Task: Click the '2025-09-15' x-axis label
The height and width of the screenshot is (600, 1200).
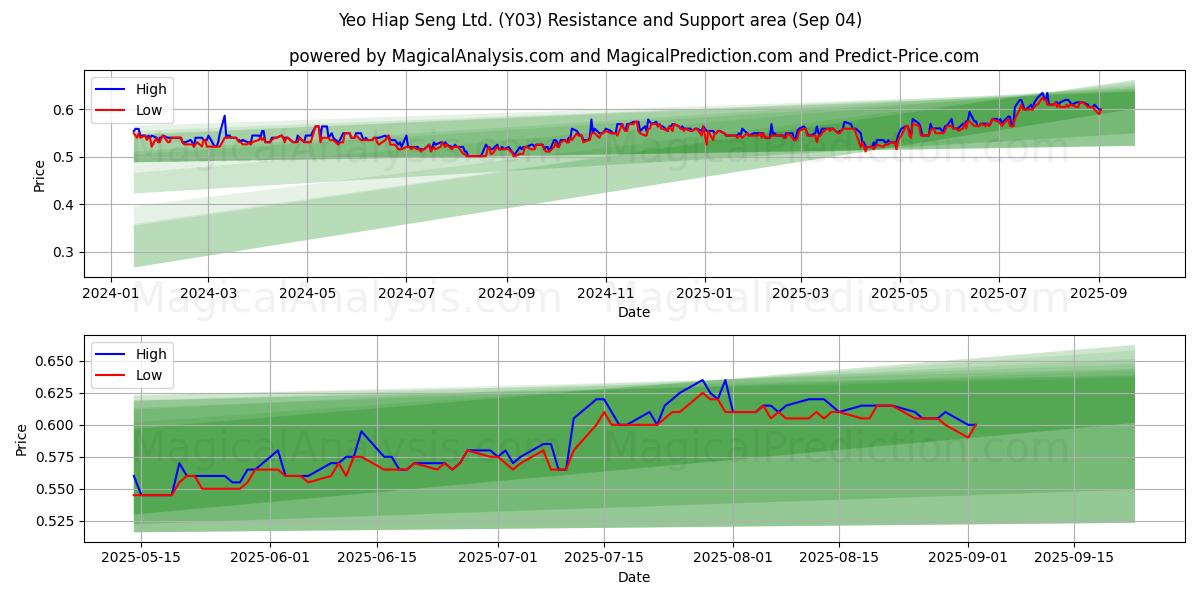Action: click(1074, 558)
